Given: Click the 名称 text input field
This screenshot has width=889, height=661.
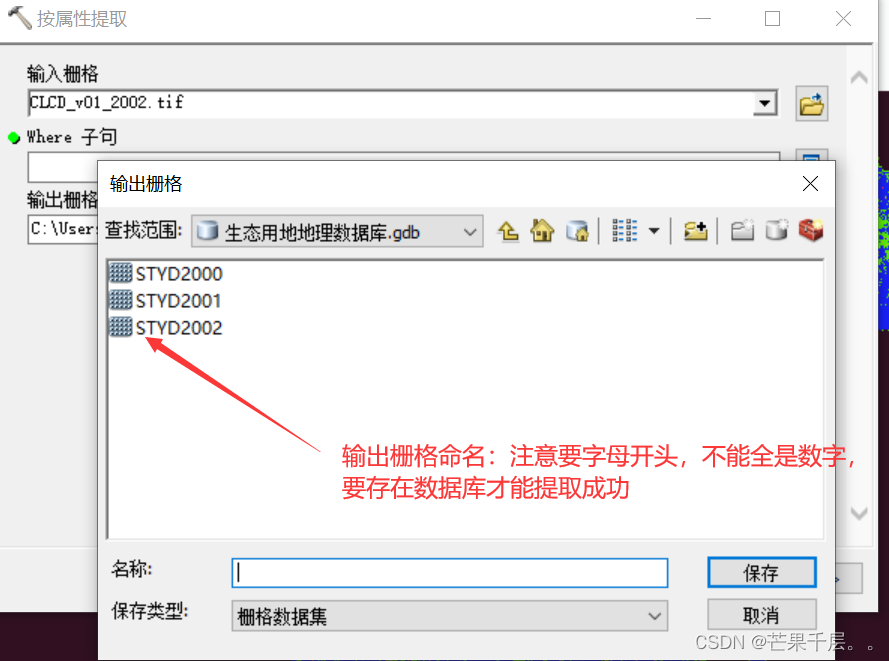Looking at the screenshot, I should (450, 573).
